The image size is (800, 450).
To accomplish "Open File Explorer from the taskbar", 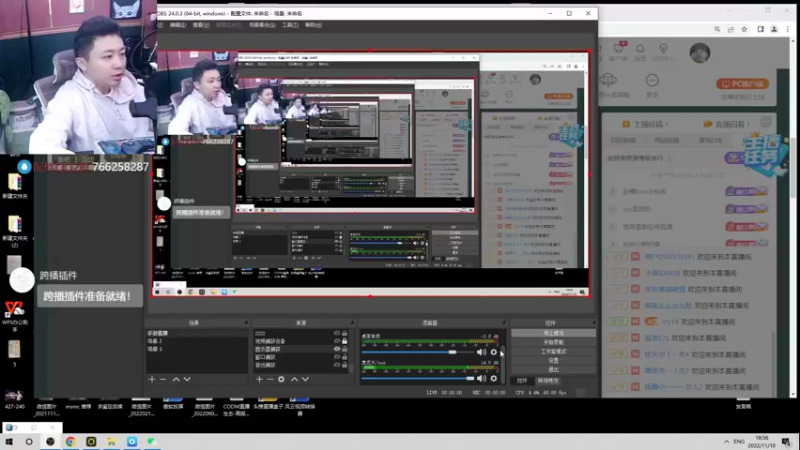I will click(111, 442).
